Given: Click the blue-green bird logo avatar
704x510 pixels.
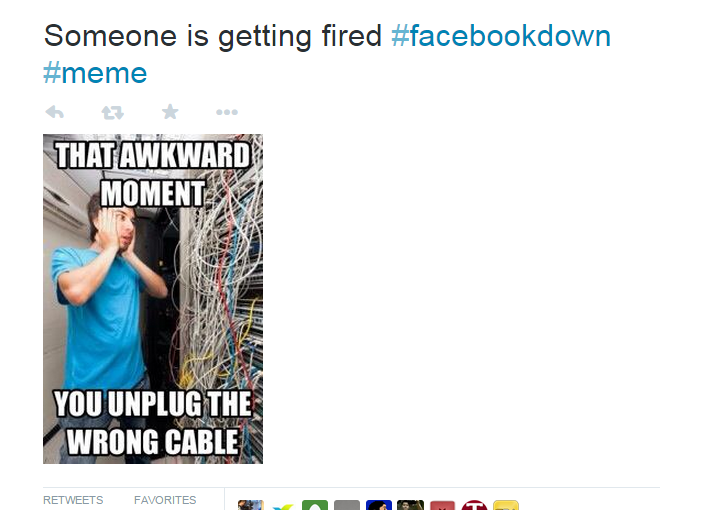Looking at the screenshot, I should pyautogui.click(x=283, y=506).
